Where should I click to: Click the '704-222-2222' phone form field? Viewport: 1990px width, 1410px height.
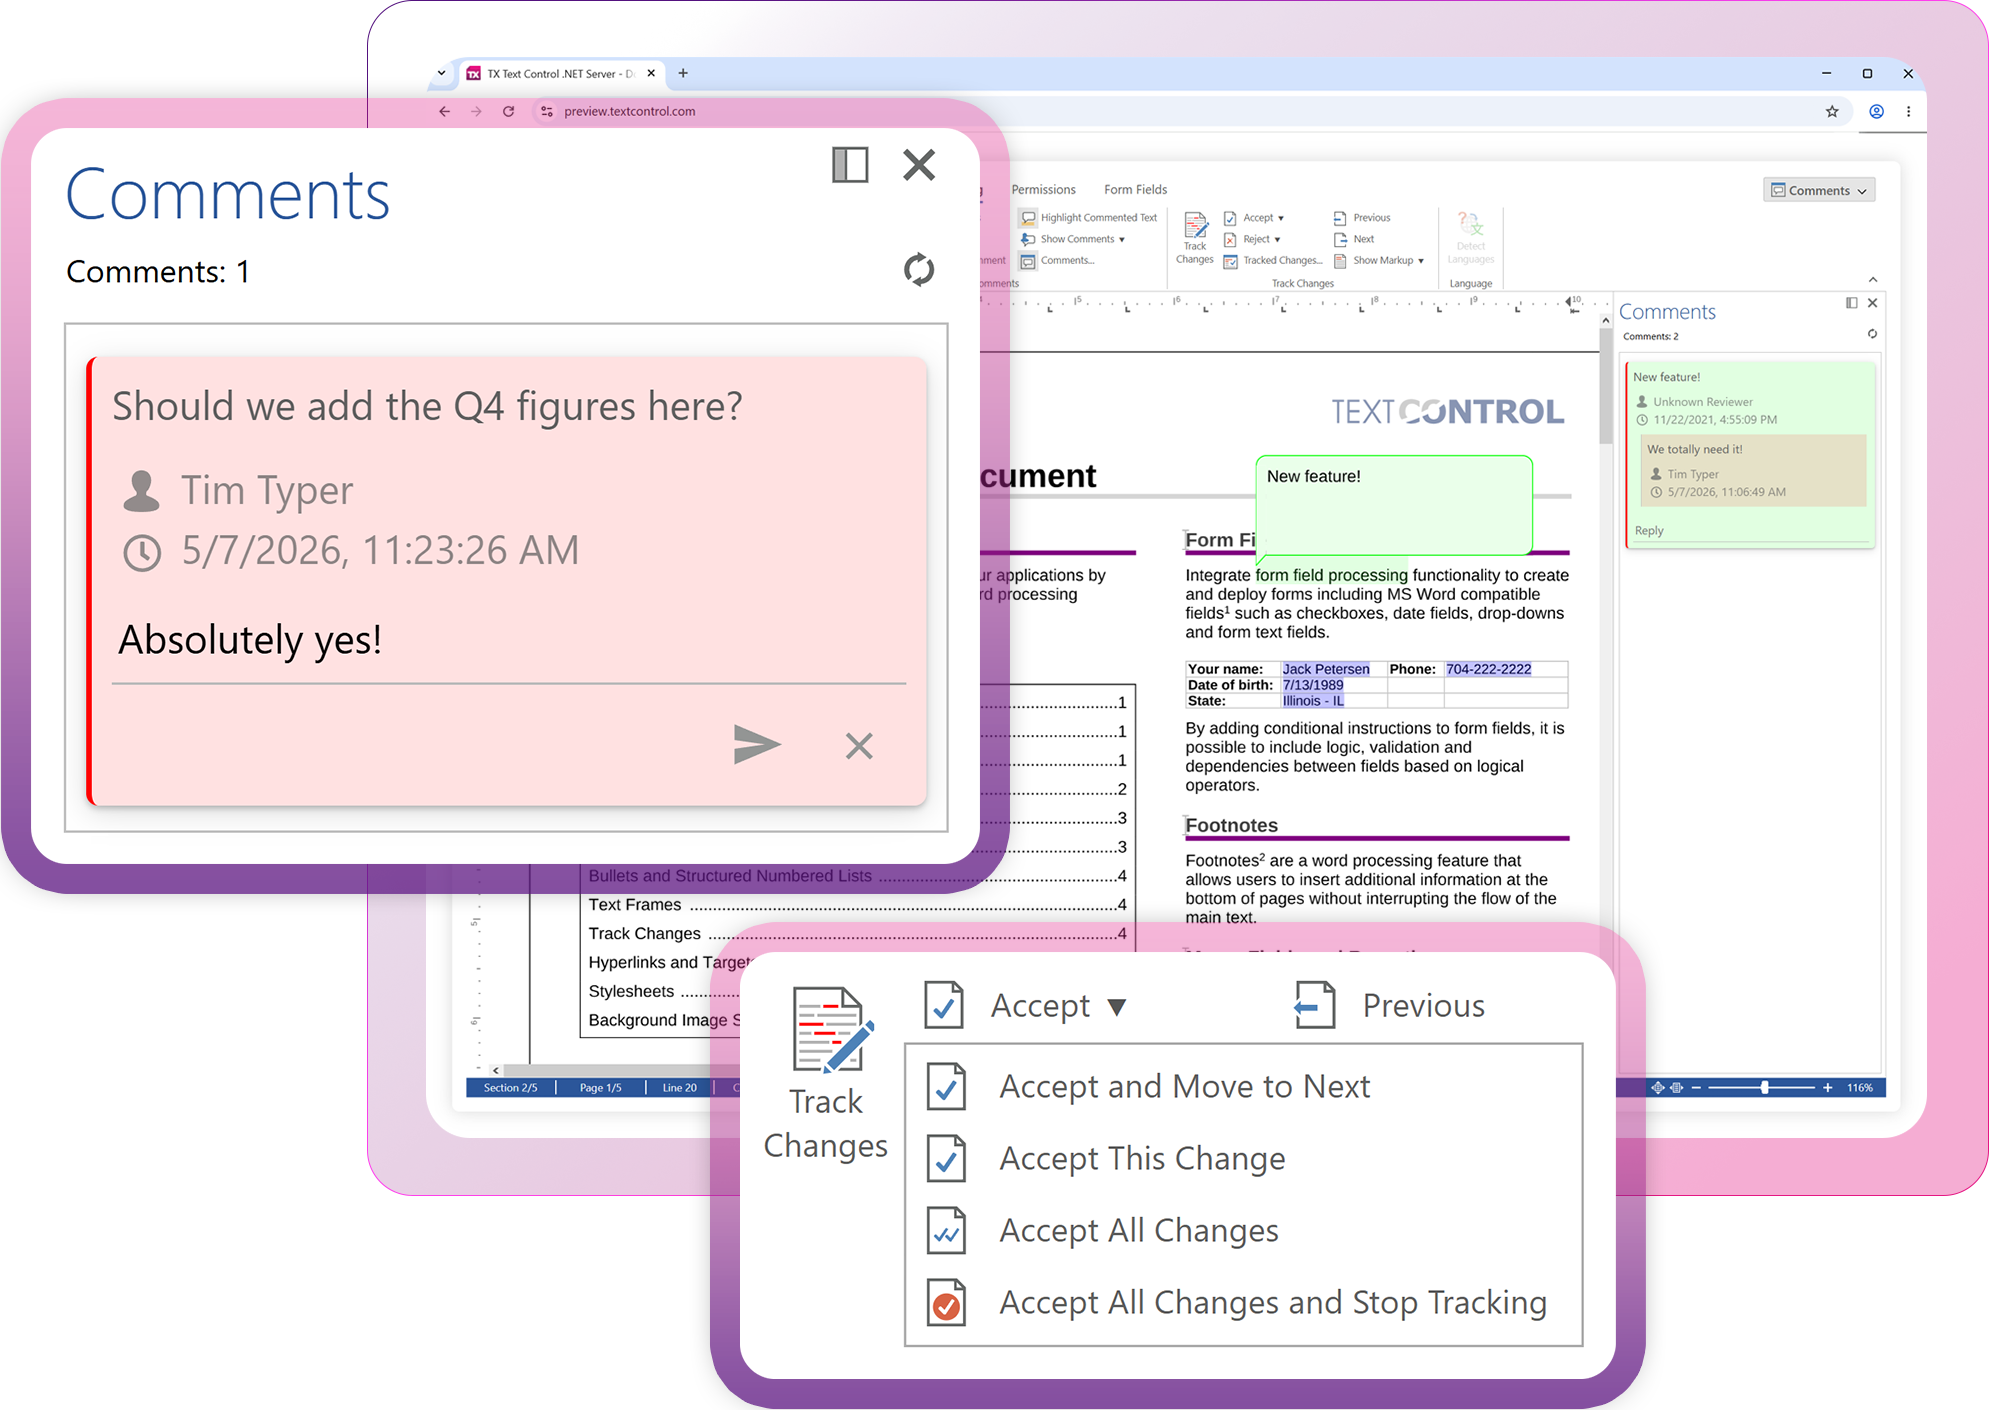pyautogui.click(x=1488, y=669)
